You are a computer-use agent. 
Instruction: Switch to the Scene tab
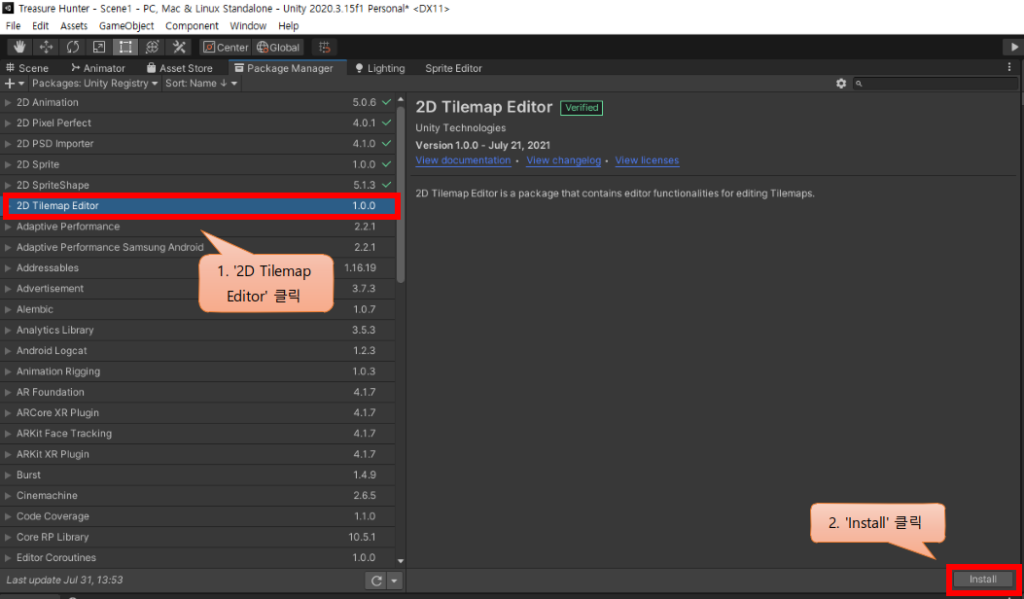(x=27, y=68)
